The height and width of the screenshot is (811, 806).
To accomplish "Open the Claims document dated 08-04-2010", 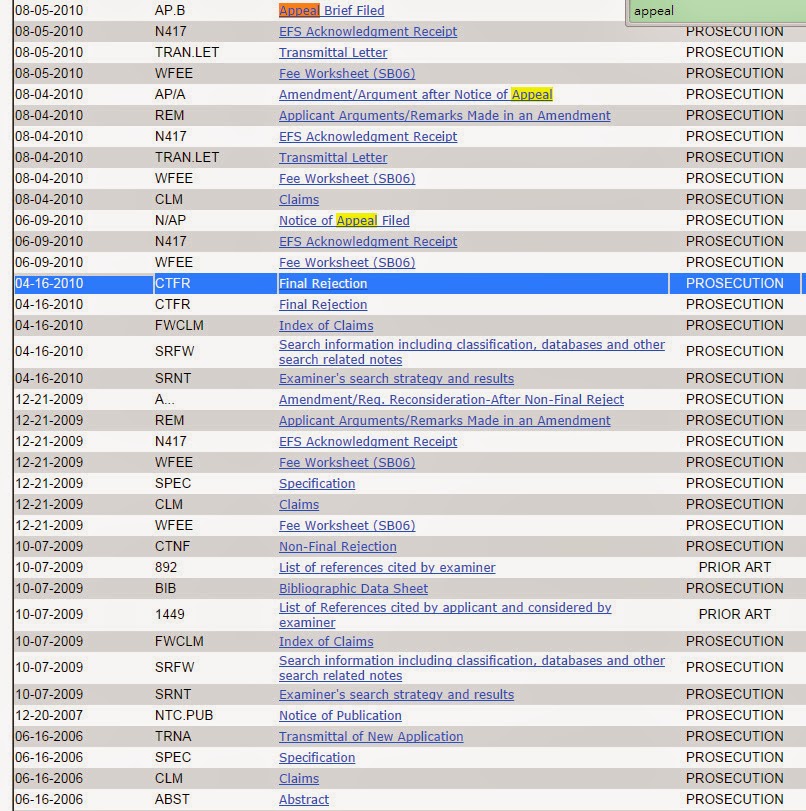I will [x=298, y=200].
